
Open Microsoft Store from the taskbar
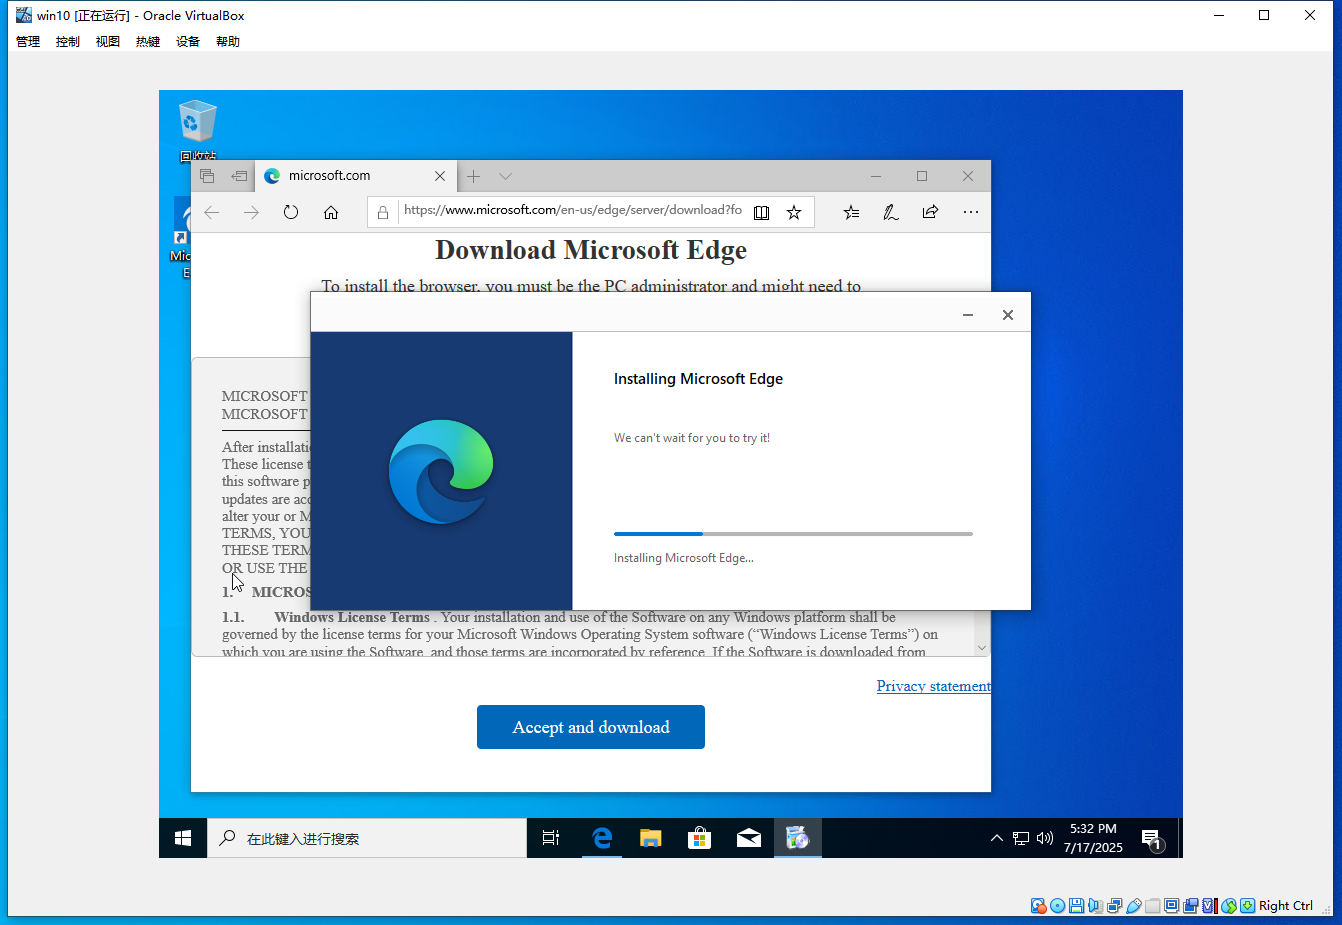[x=699, y=838]
